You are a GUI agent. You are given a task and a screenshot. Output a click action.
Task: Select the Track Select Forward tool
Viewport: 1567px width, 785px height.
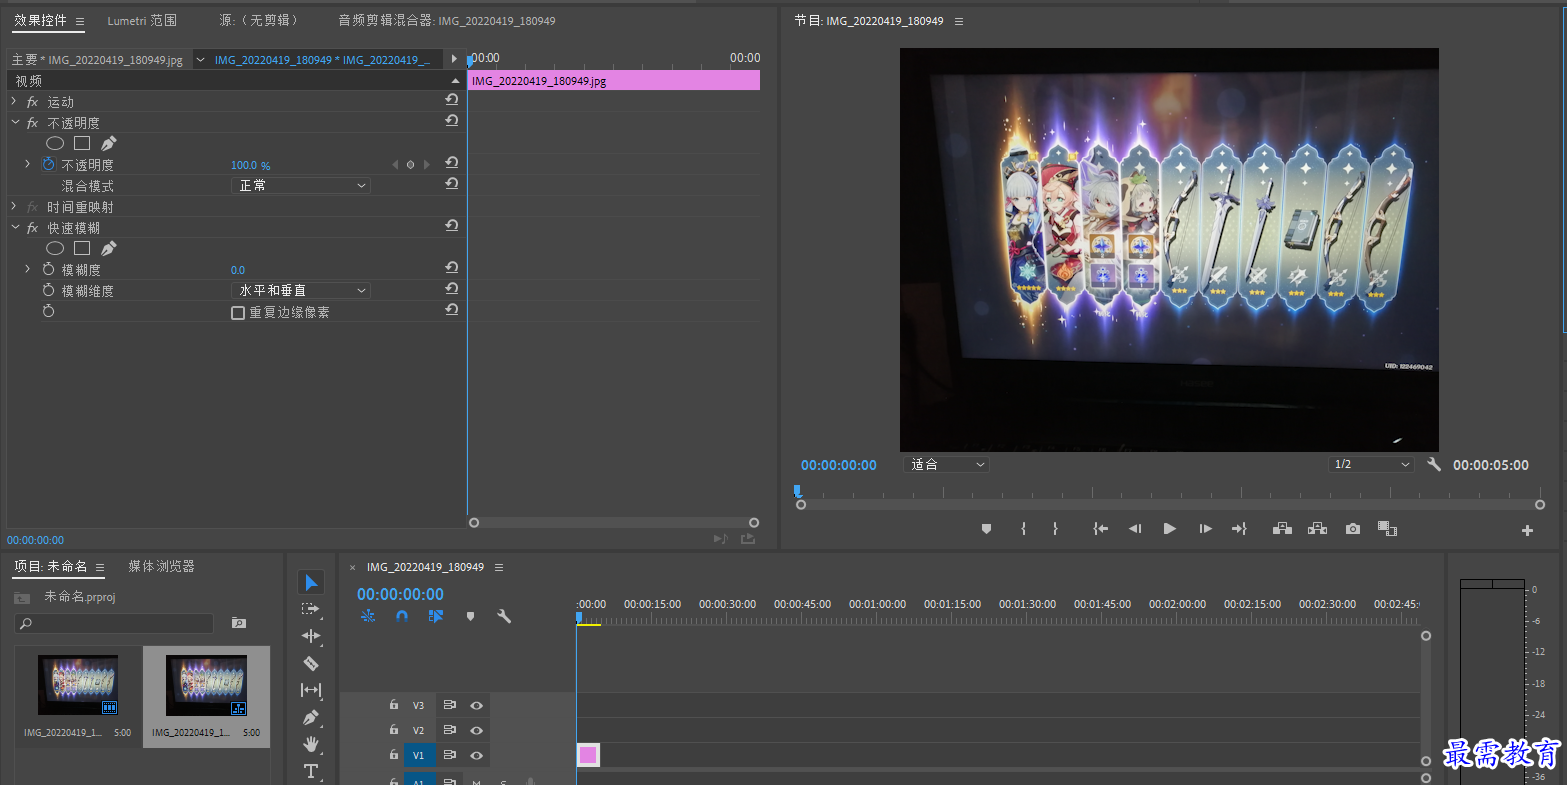[311, 609]
